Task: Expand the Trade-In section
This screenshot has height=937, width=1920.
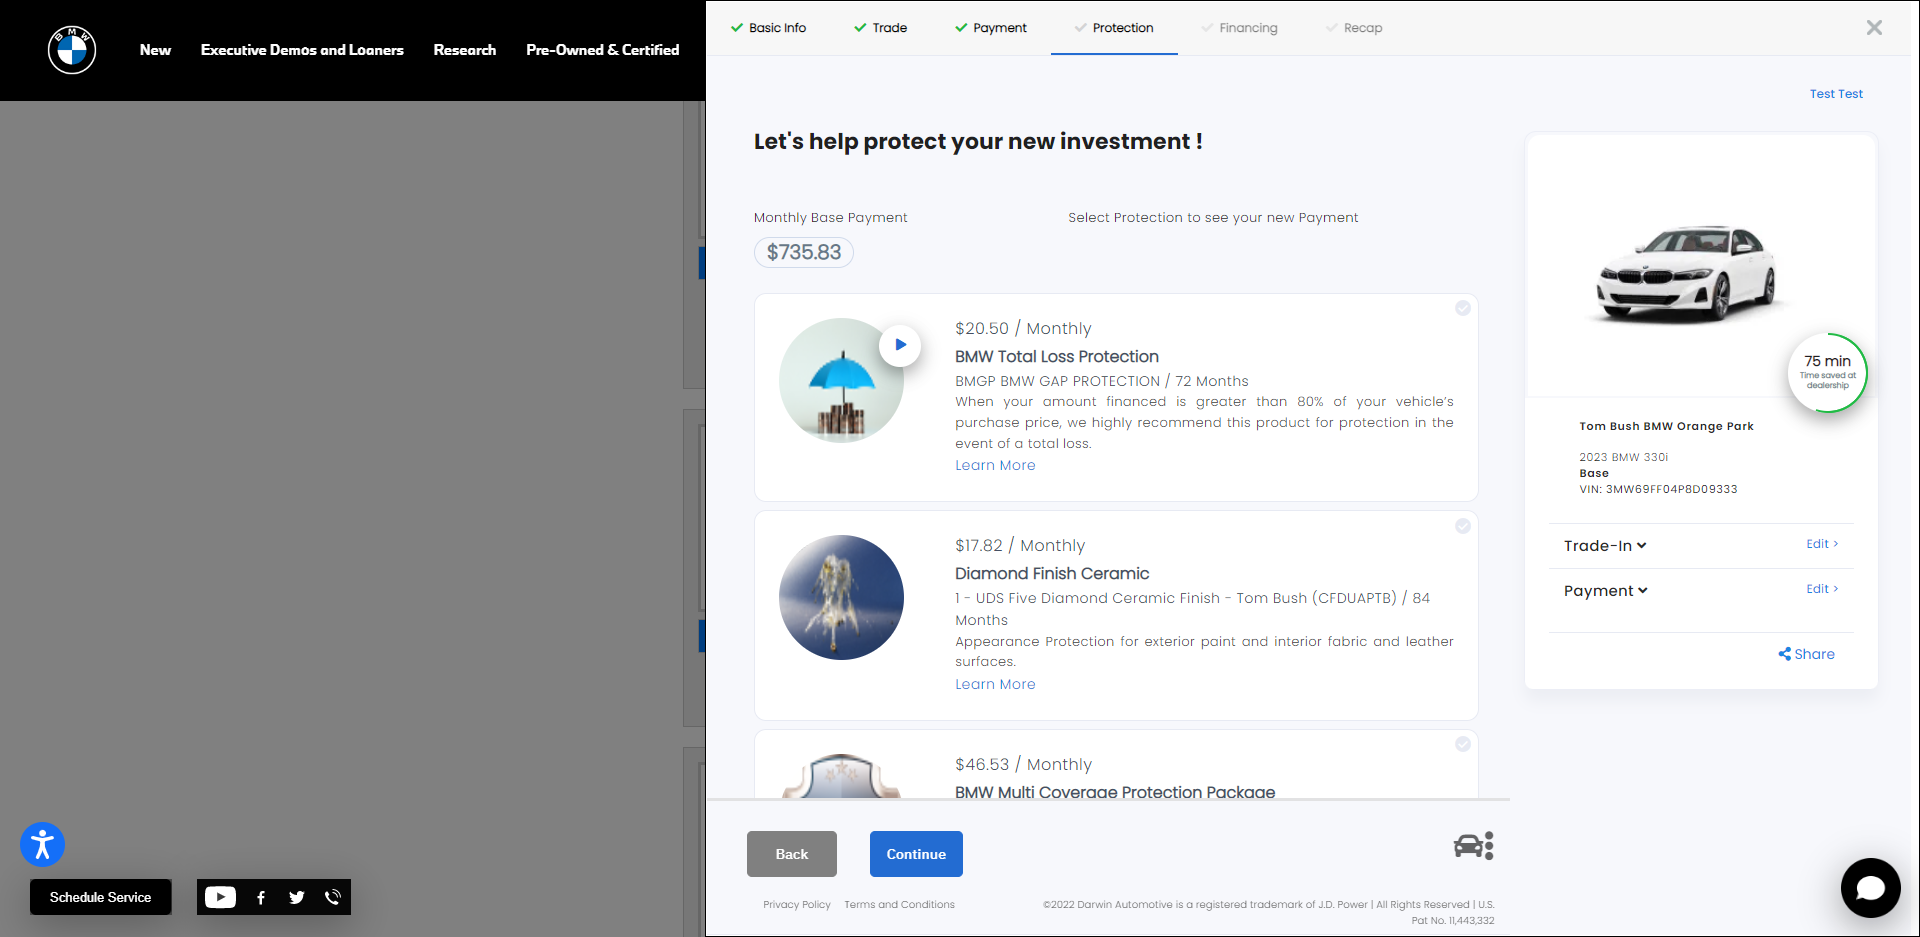Action: click(1605, 546)
